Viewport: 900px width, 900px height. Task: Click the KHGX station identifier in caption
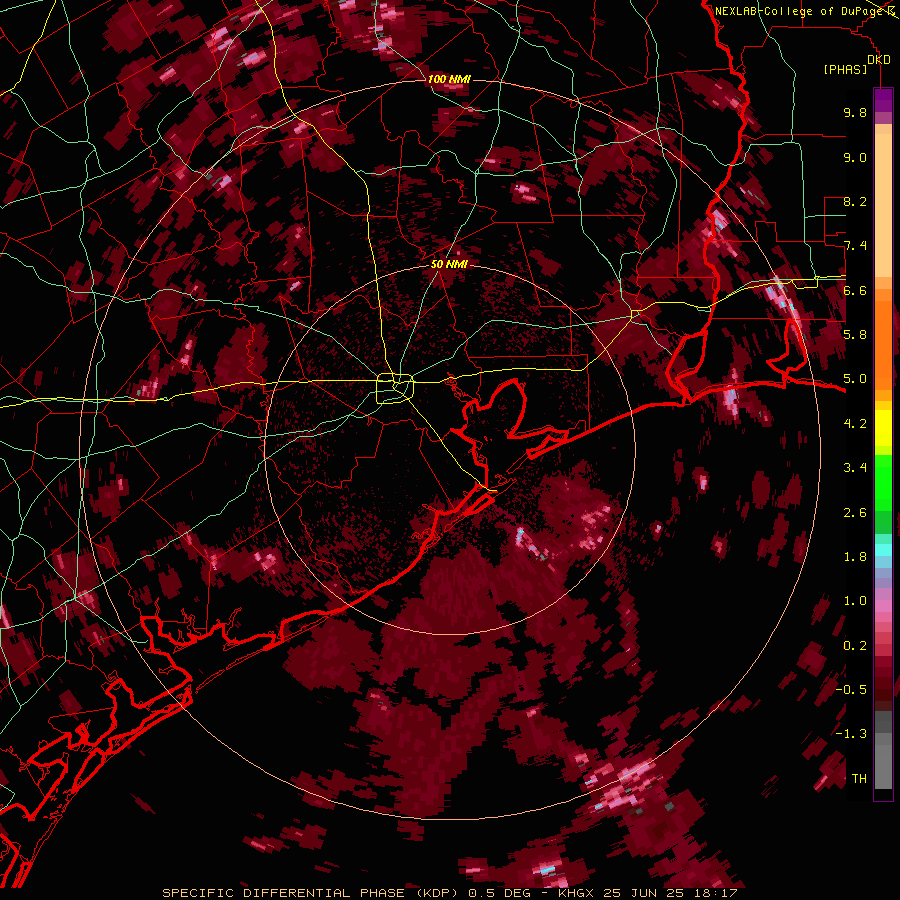578,893
